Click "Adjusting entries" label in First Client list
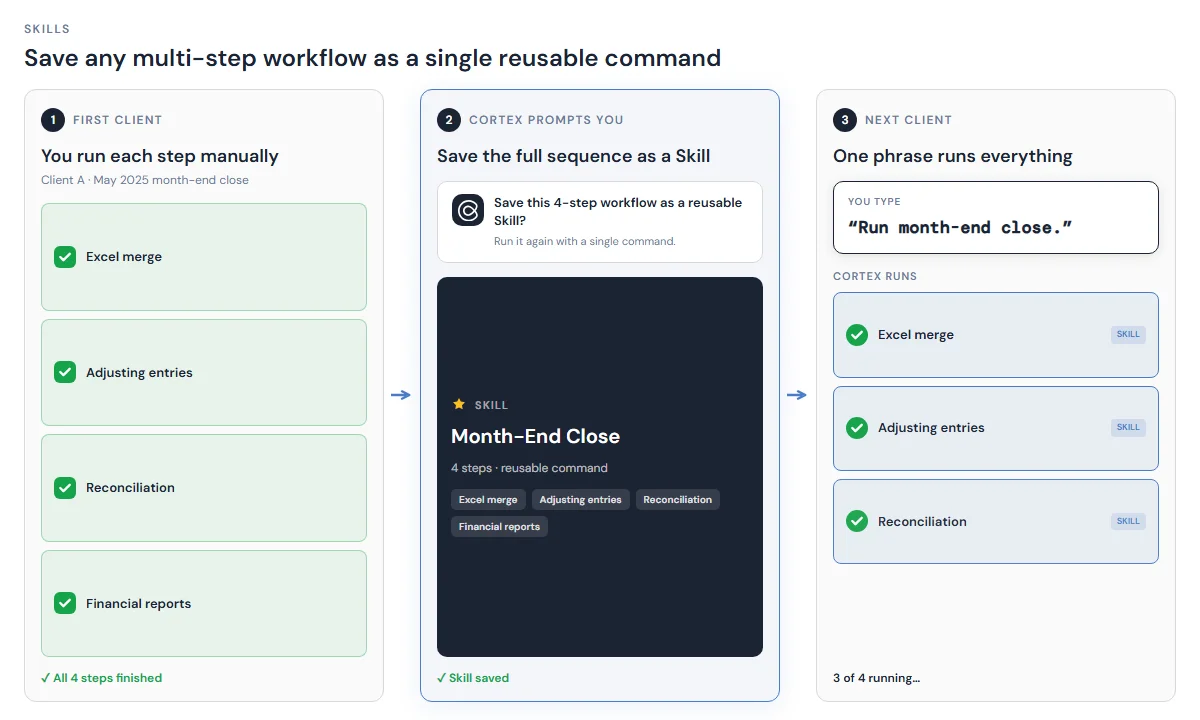The height and width of the screenshot is (720, 1200). point(139,373)
